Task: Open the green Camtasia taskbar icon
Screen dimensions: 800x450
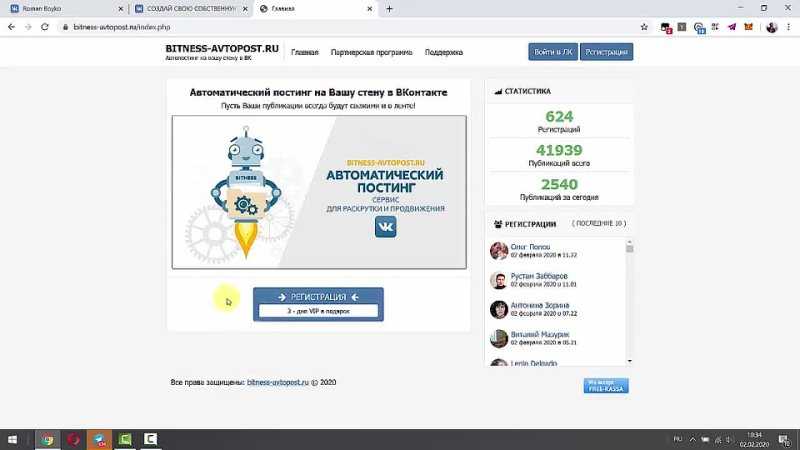Action: (x=125, y=439)
